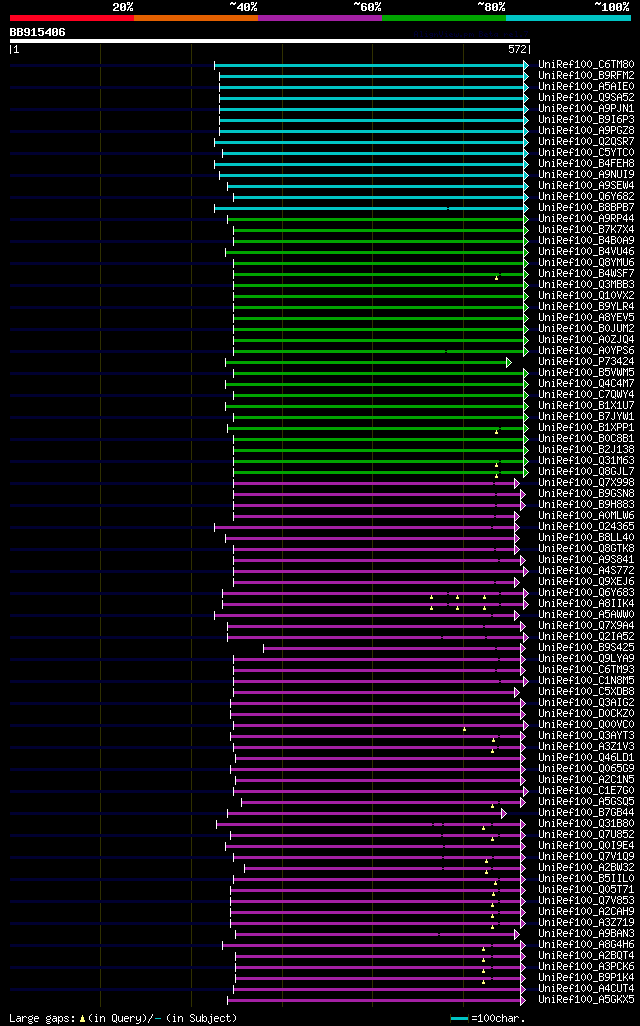
Task: Select the UniRef100_A9S841 entry
Action: tap(586, 560)
